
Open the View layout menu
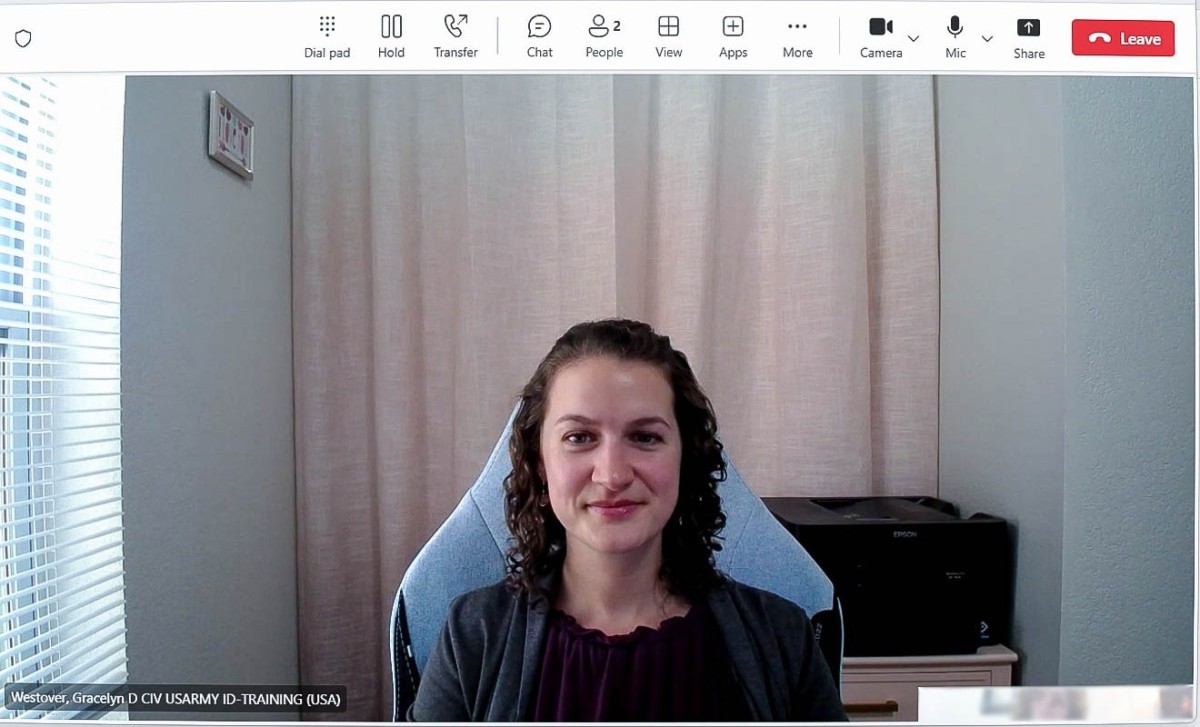tap(668, 37)
